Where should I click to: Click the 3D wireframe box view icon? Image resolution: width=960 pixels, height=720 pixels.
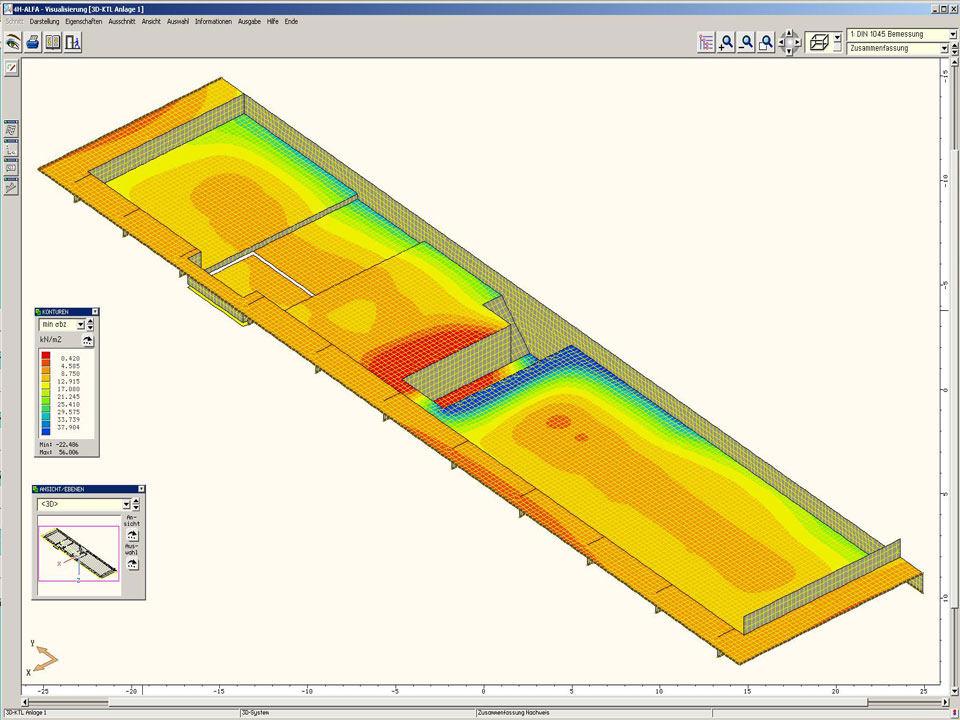pos(818,42)
